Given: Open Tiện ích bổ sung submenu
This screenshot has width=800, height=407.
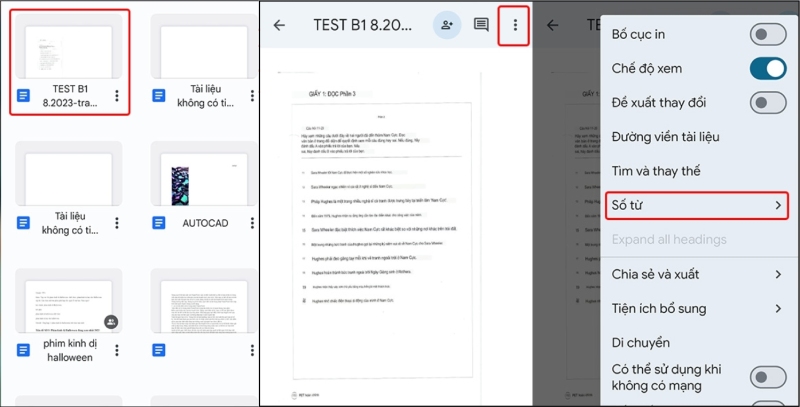Looking at the screenshot, I should tap(697, 309).
